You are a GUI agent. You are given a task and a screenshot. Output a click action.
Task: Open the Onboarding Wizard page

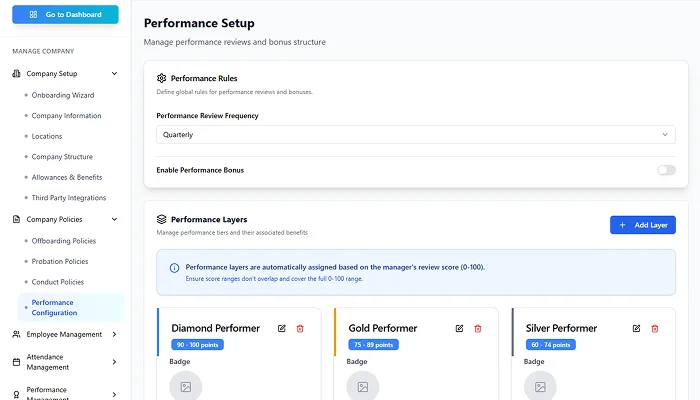coord(62,95)
